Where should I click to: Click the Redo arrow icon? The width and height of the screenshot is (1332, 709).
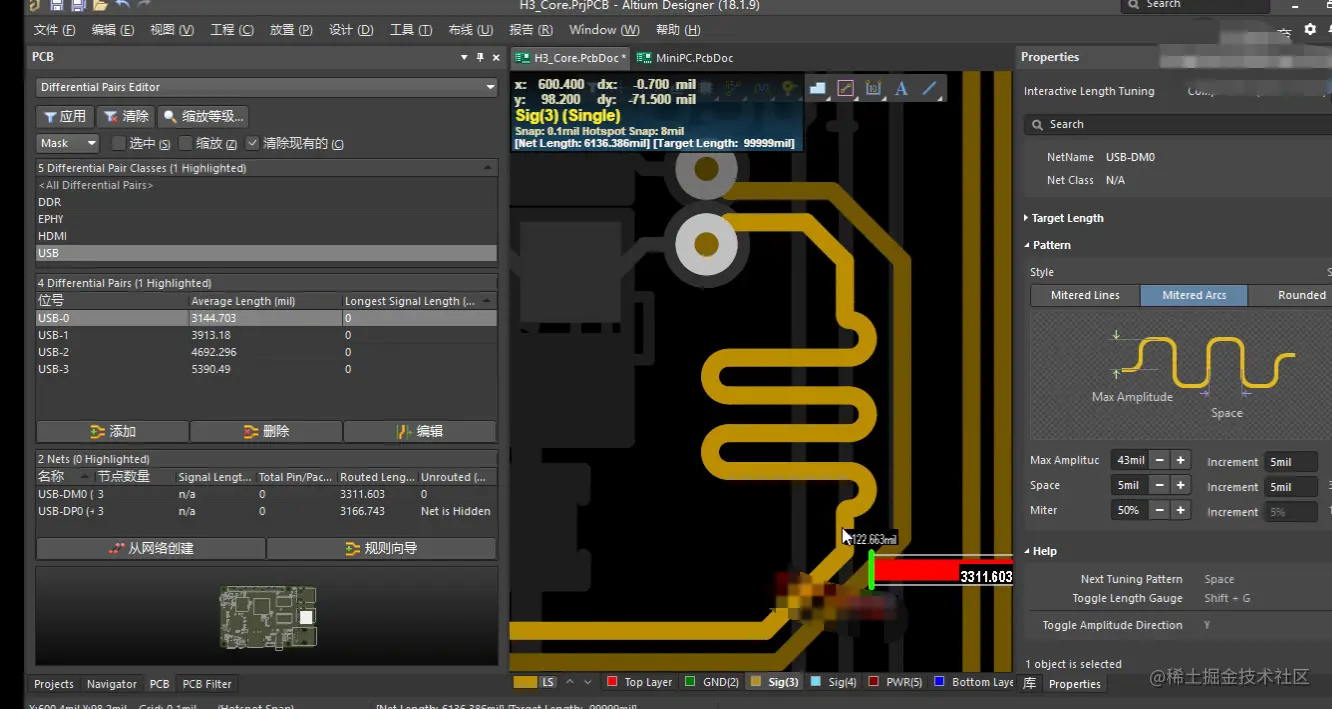pos(144,4)
